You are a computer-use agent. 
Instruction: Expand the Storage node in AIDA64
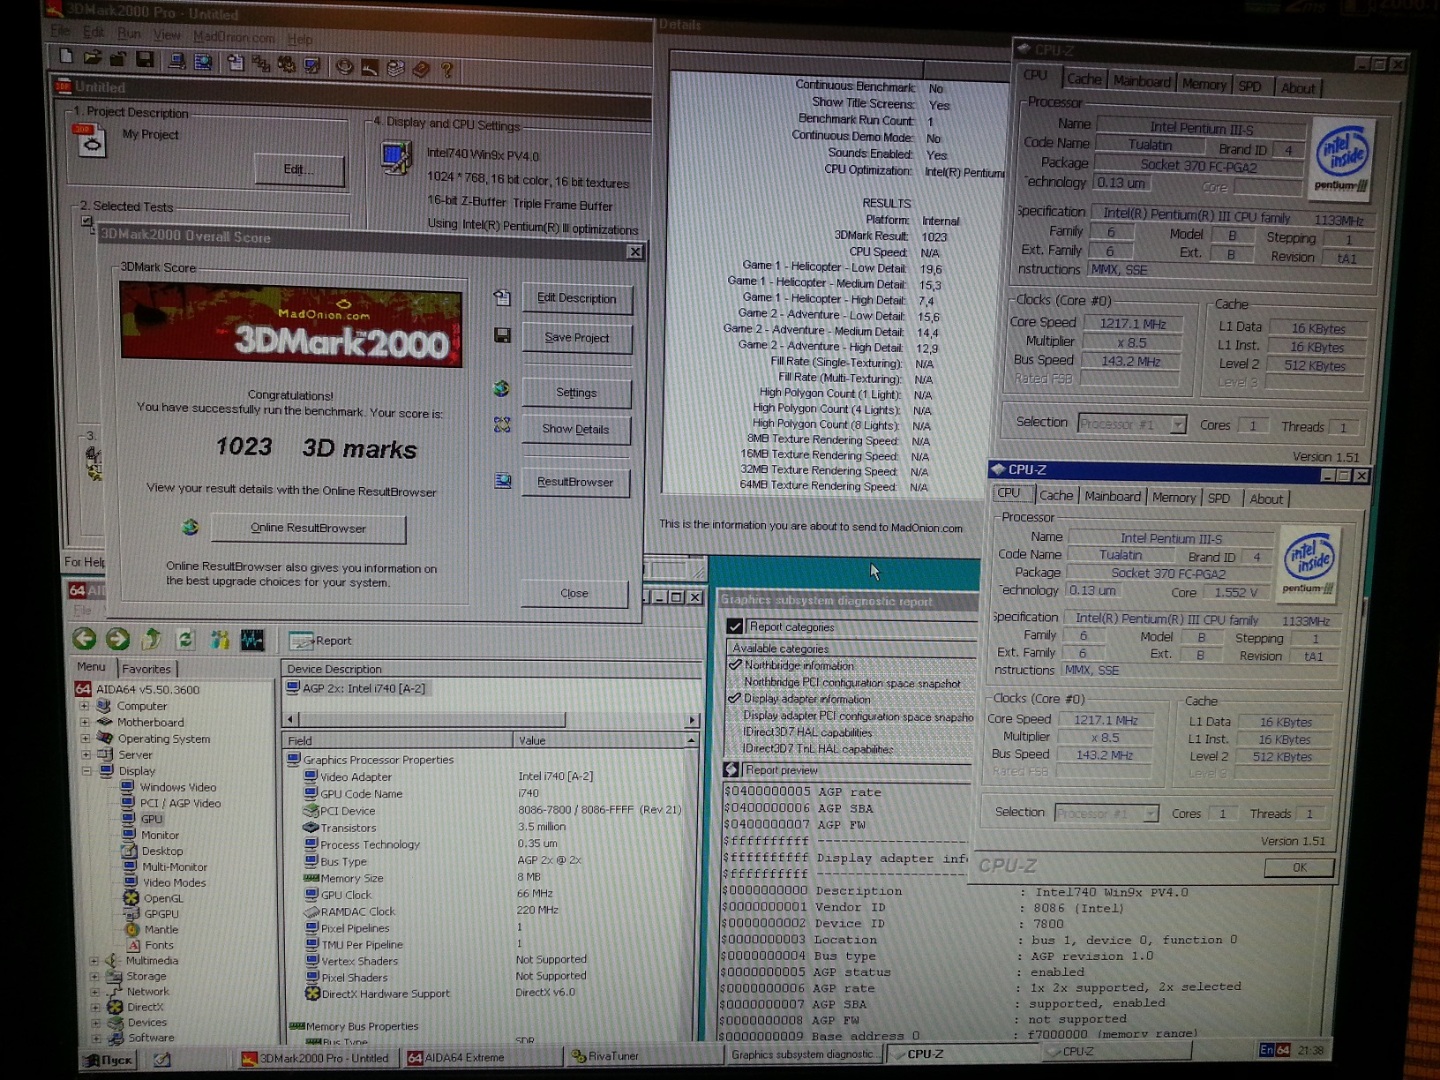click(95, 976)
